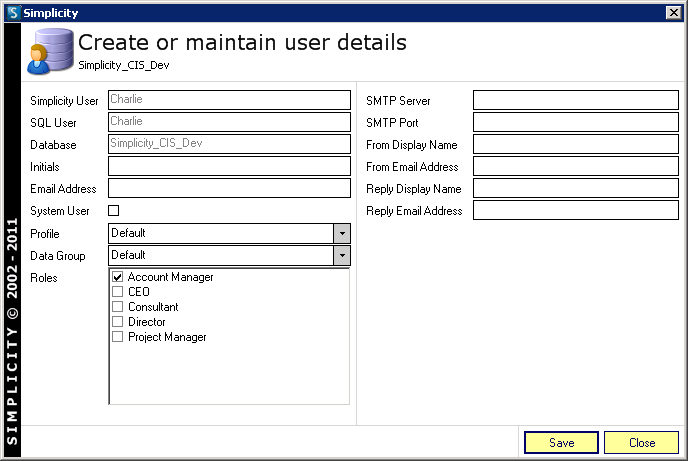Click the 'Simplicity User' label
Screen dimensions: 688x461
64,101
